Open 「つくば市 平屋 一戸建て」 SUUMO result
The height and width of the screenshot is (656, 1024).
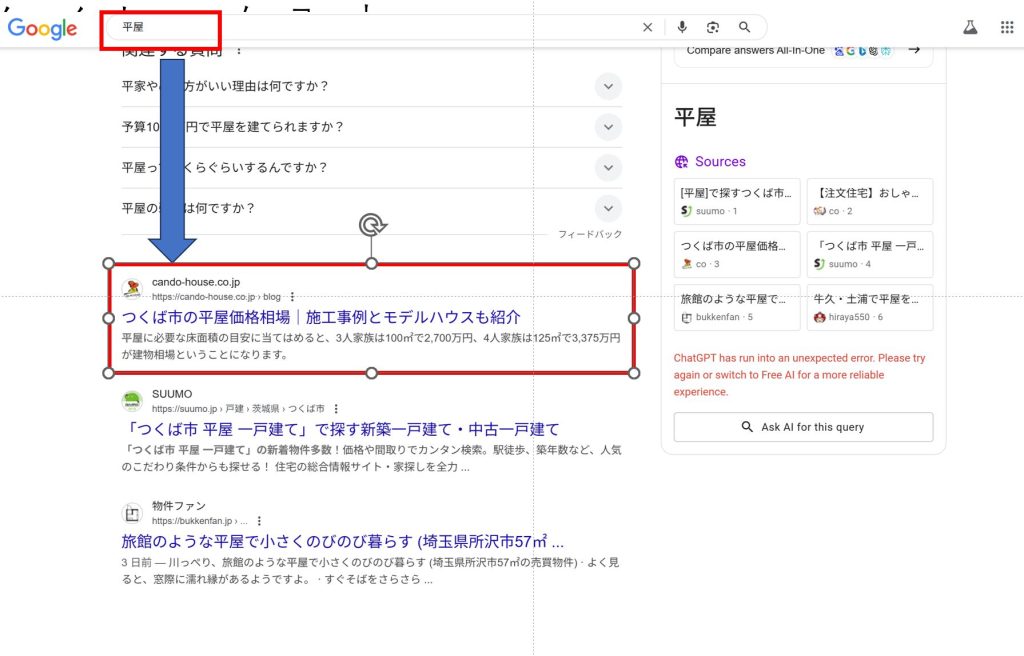[x=340, y=429]
